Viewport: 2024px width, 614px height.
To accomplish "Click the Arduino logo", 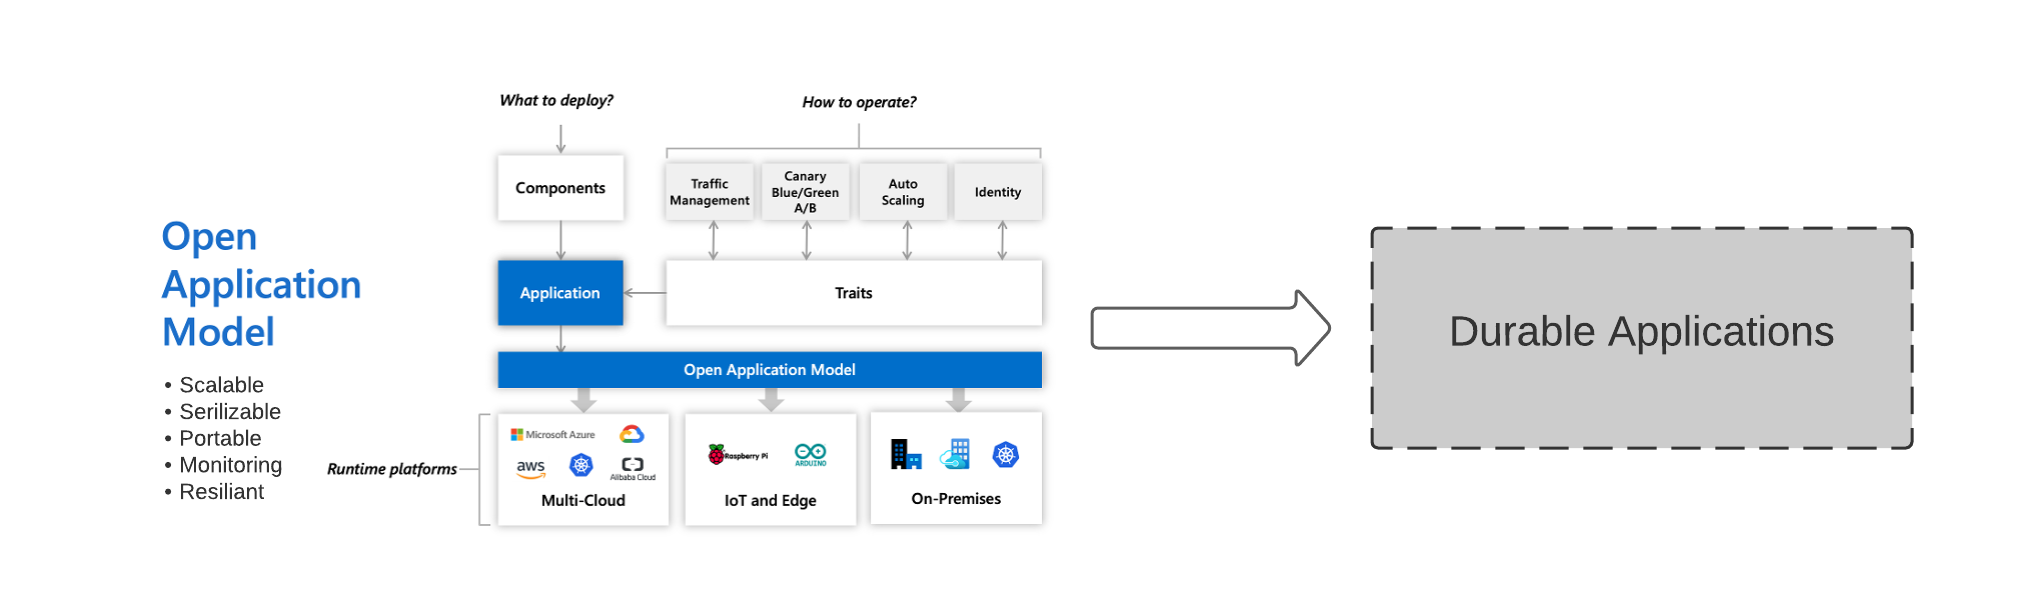I will (x=810, y=454).
